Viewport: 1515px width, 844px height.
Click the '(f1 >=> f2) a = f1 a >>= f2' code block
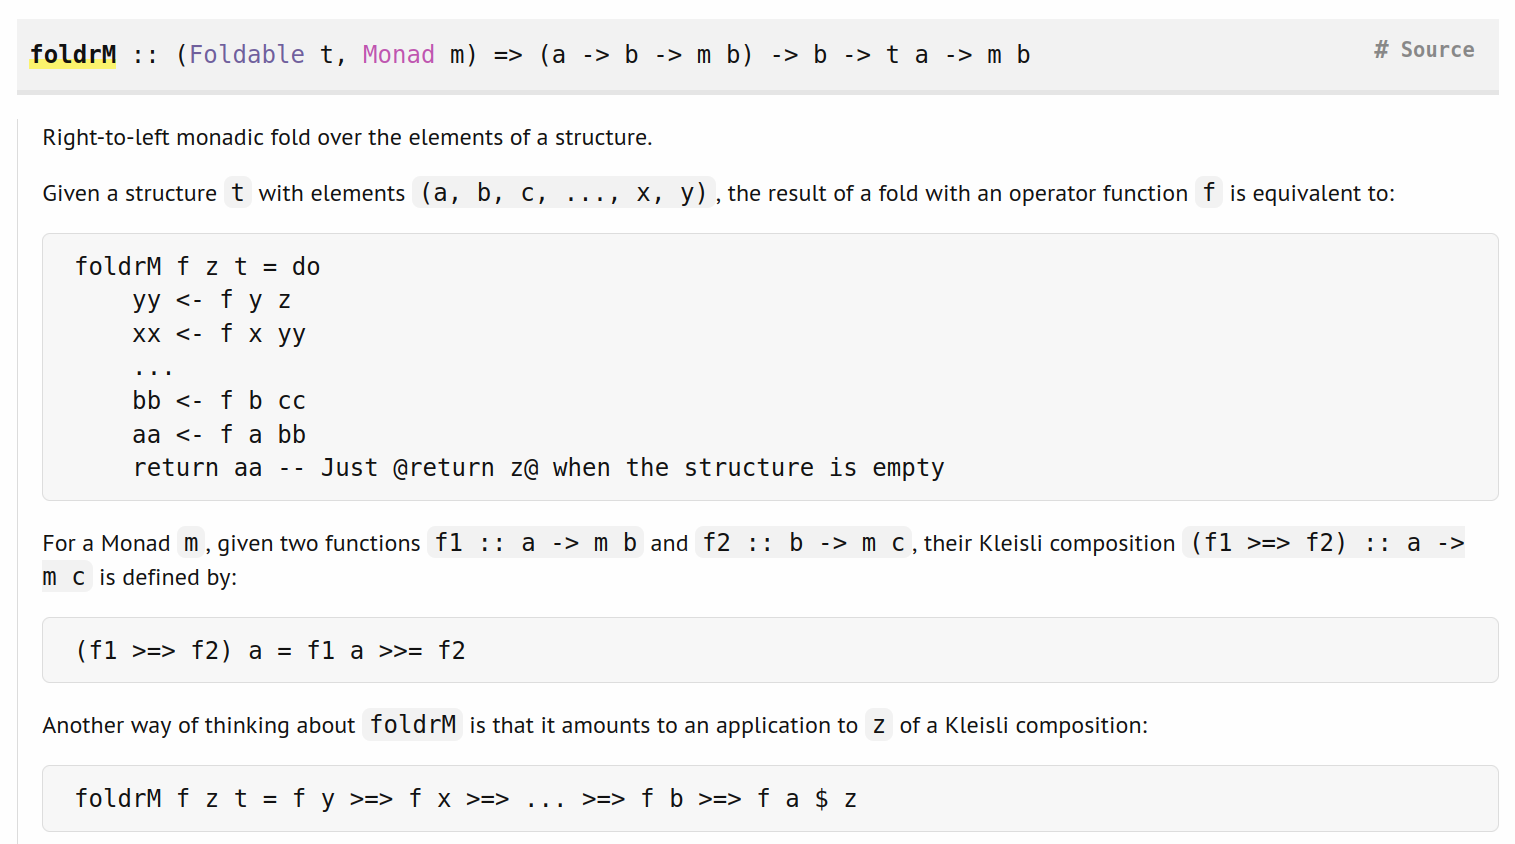770,650
